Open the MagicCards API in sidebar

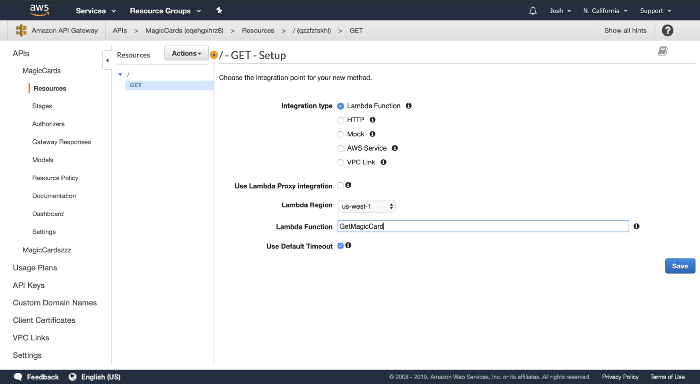point(42,71)
